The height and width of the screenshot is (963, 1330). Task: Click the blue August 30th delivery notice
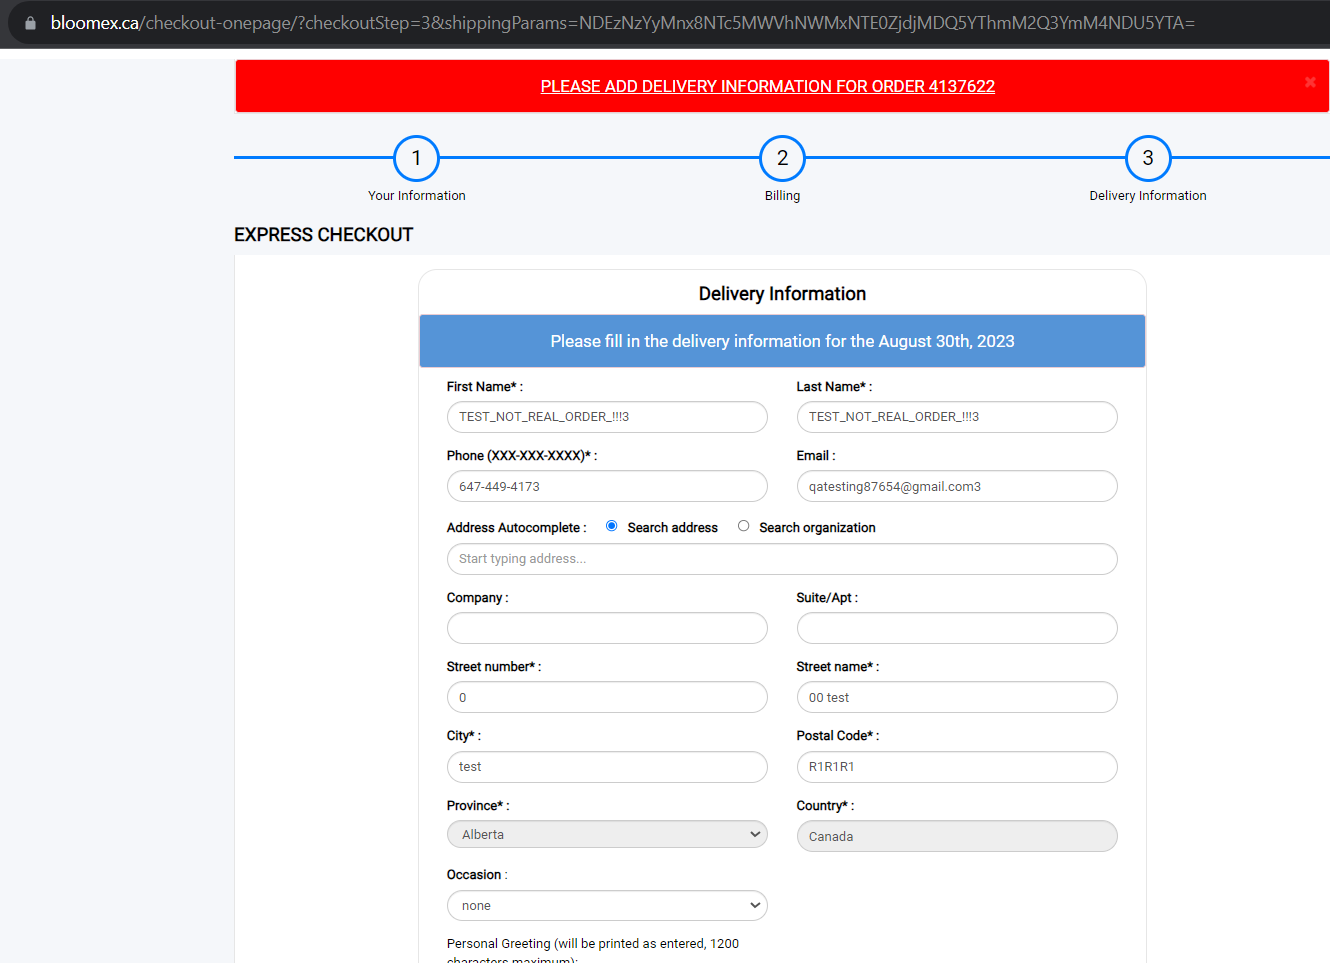click(782, 341)
